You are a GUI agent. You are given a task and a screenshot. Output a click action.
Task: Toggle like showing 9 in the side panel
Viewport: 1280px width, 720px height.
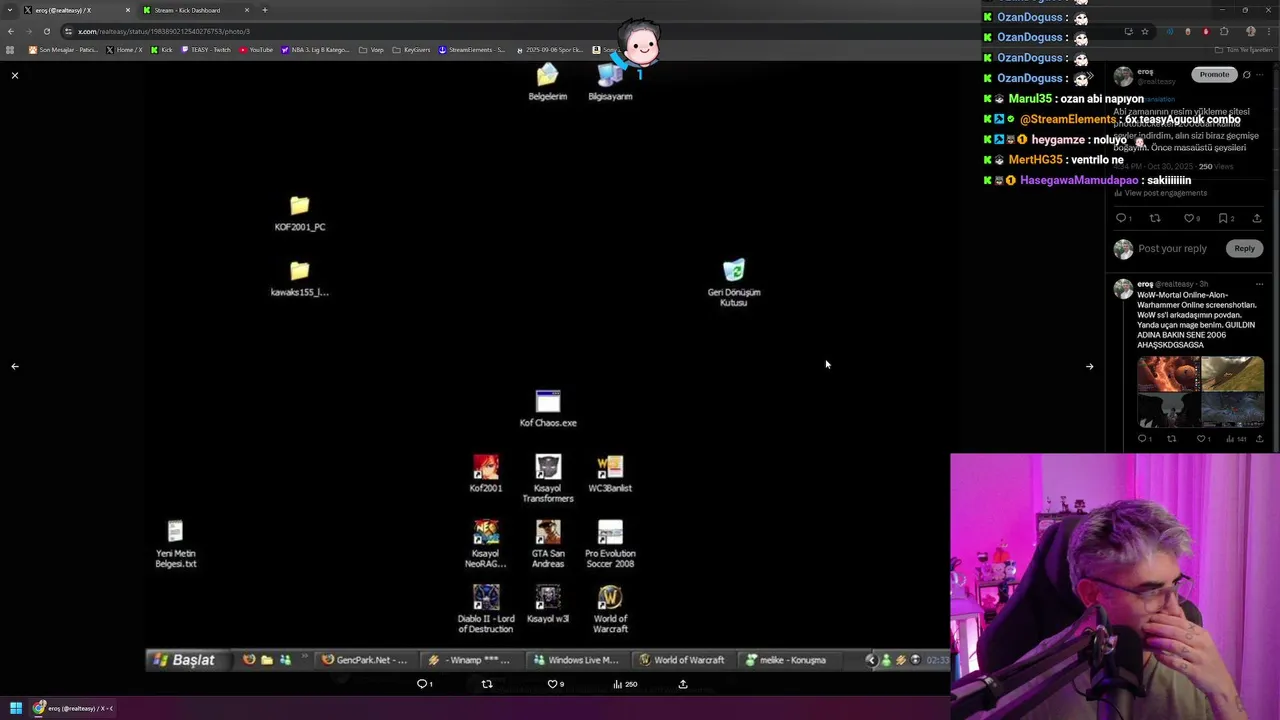[x=1191, y=218]
